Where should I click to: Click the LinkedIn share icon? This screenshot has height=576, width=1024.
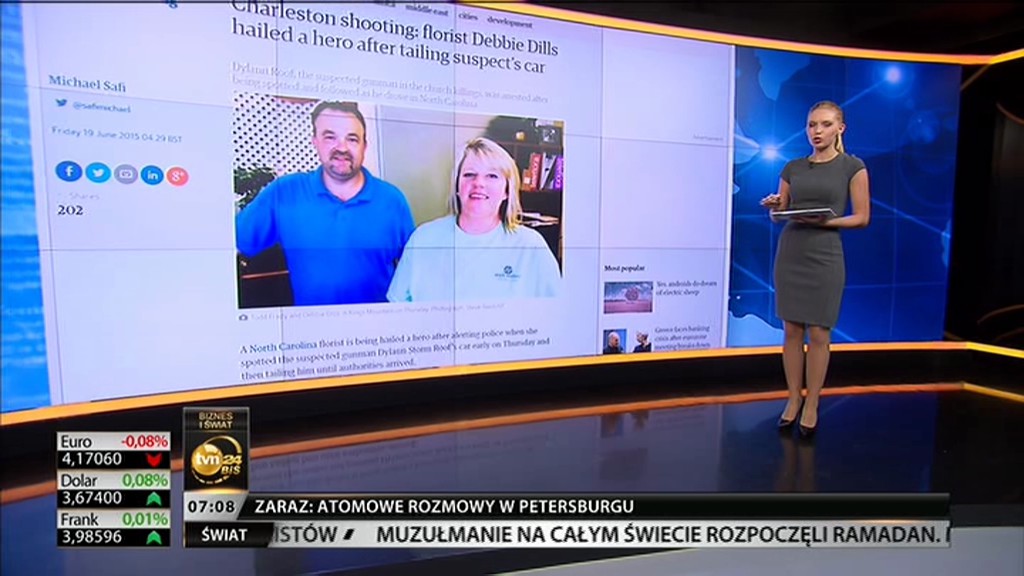[152, 175]
